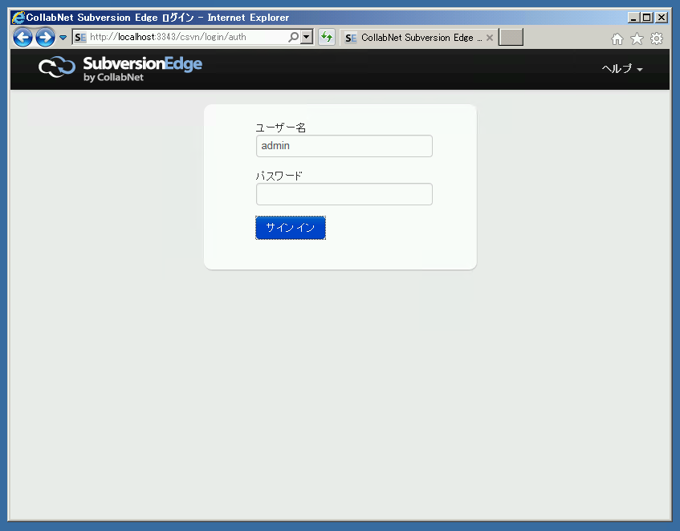This screenshot has width=680, height=531.
Task: Click the localhost:3343 address bar URL
Action: (x=168, y=37)
